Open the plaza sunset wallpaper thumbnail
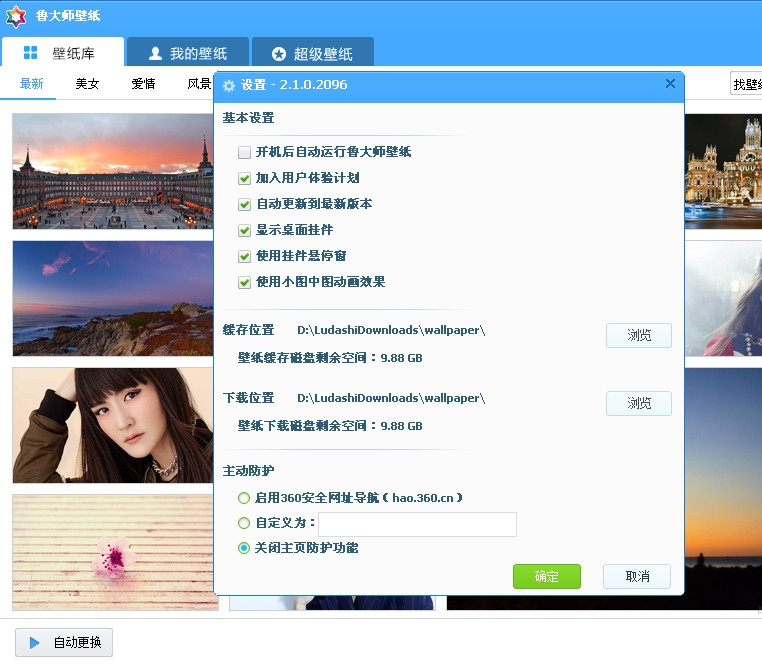The width and height of the screenshot is (762, 665). tap(114, 172)
